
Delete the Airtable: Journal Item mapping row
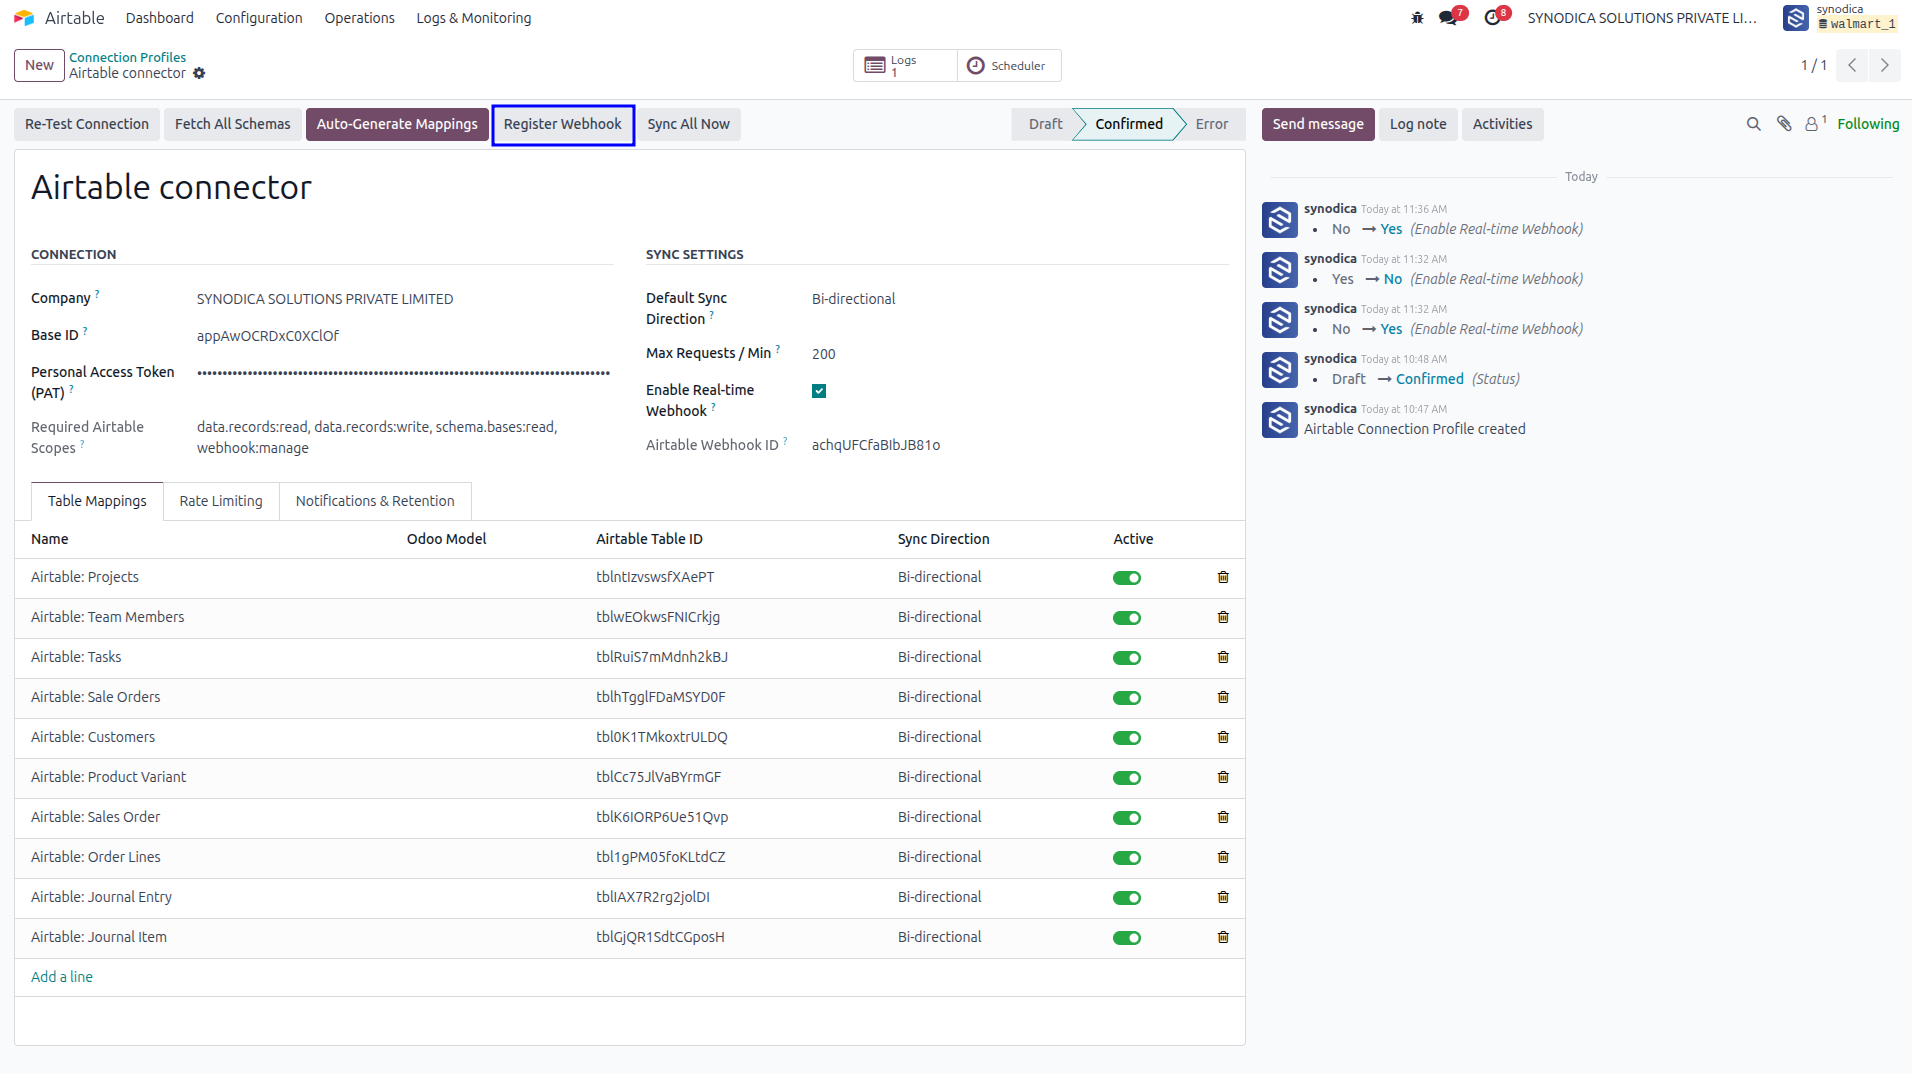pos(1223,938)
